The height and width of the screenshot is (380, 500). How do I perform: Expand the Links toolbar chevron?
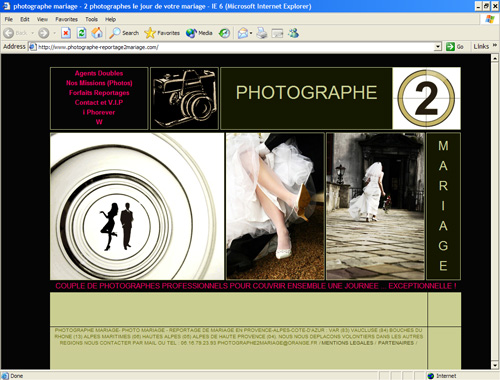(495, 46)
